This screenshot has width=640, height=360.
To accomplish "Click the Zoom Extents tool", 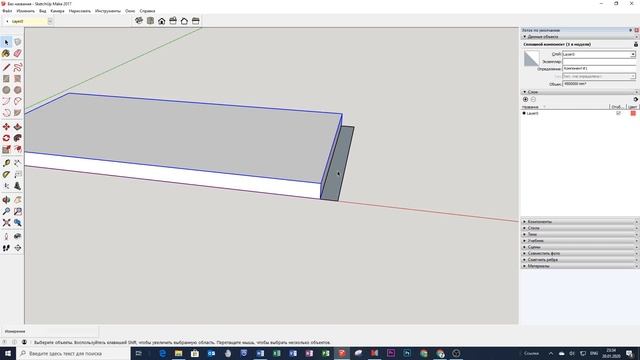I will tap(6, 223).
